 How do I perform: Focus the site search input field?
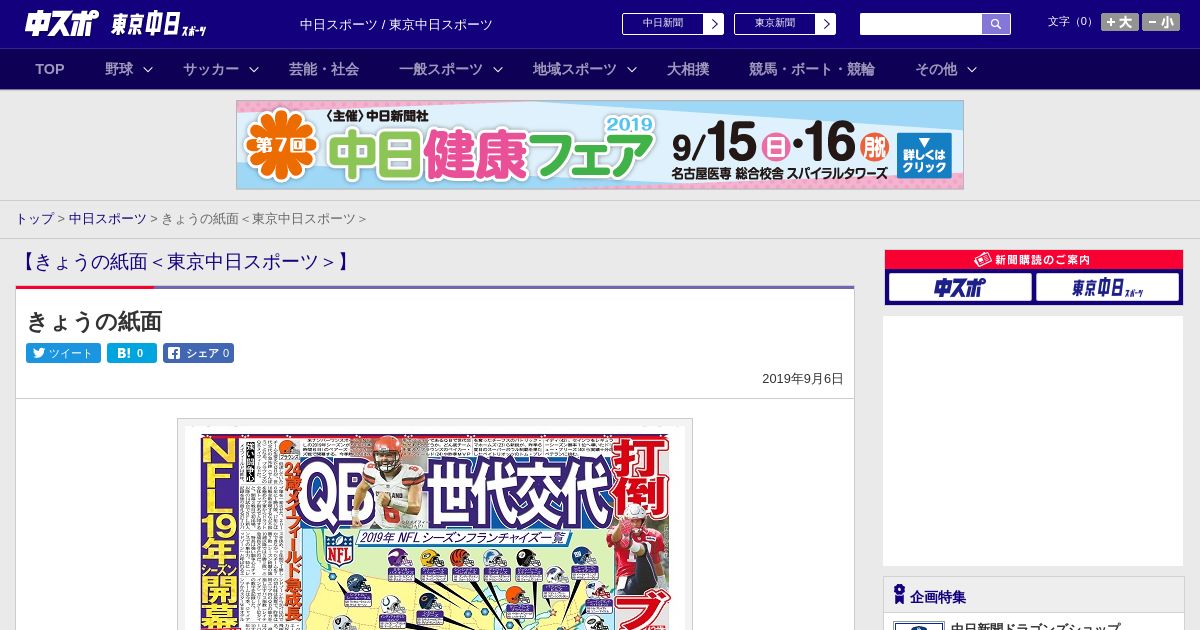click(x=921, y=24)
